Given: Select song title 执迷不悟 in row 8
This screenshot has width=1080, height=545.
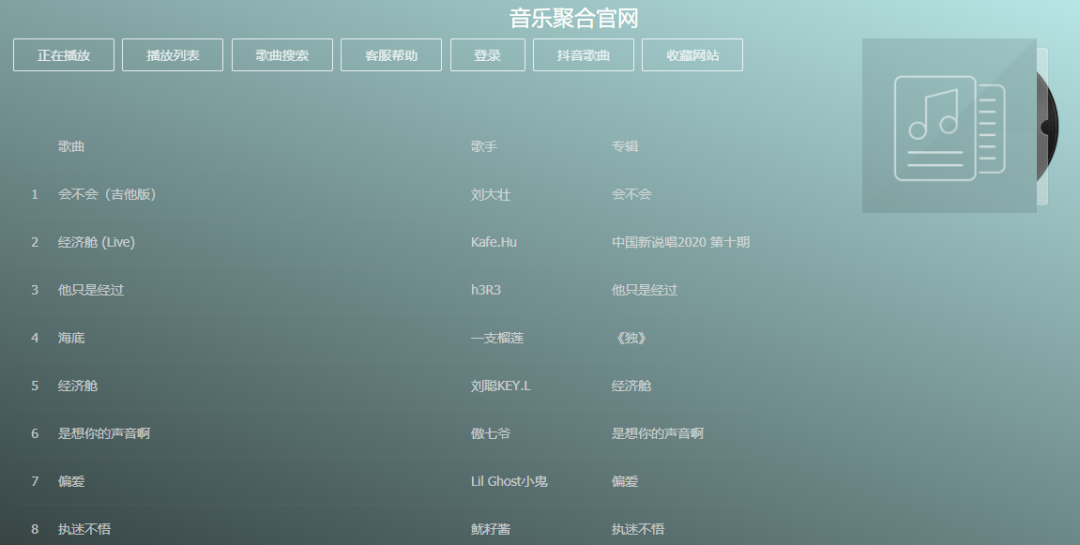Looking at the screenshot, I should [85, 529].
